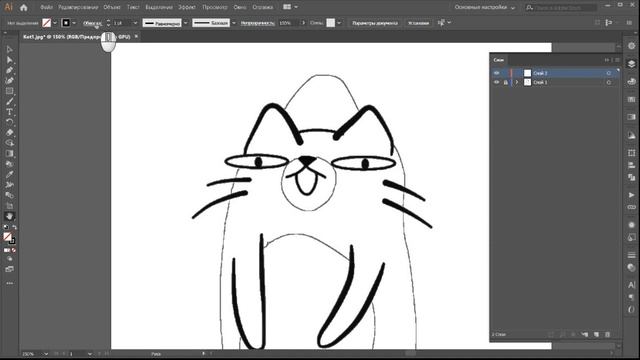Open stroke weight dropdown

click(x=136, y=23)
